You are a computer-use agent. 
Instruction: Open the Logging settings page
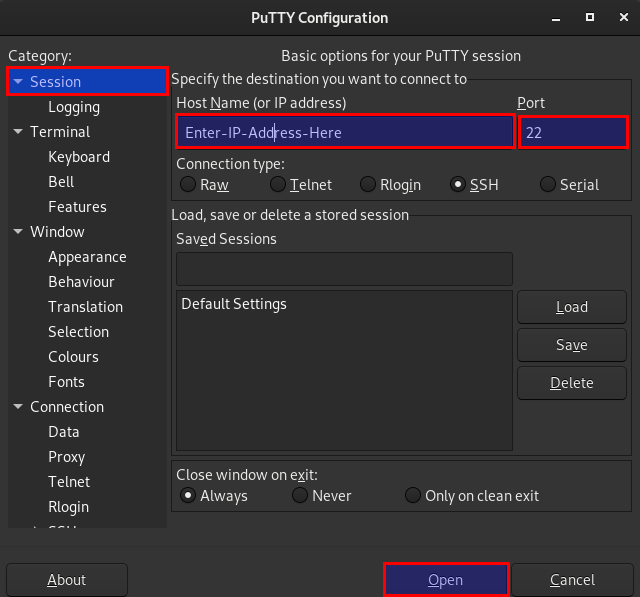[74, 107]
